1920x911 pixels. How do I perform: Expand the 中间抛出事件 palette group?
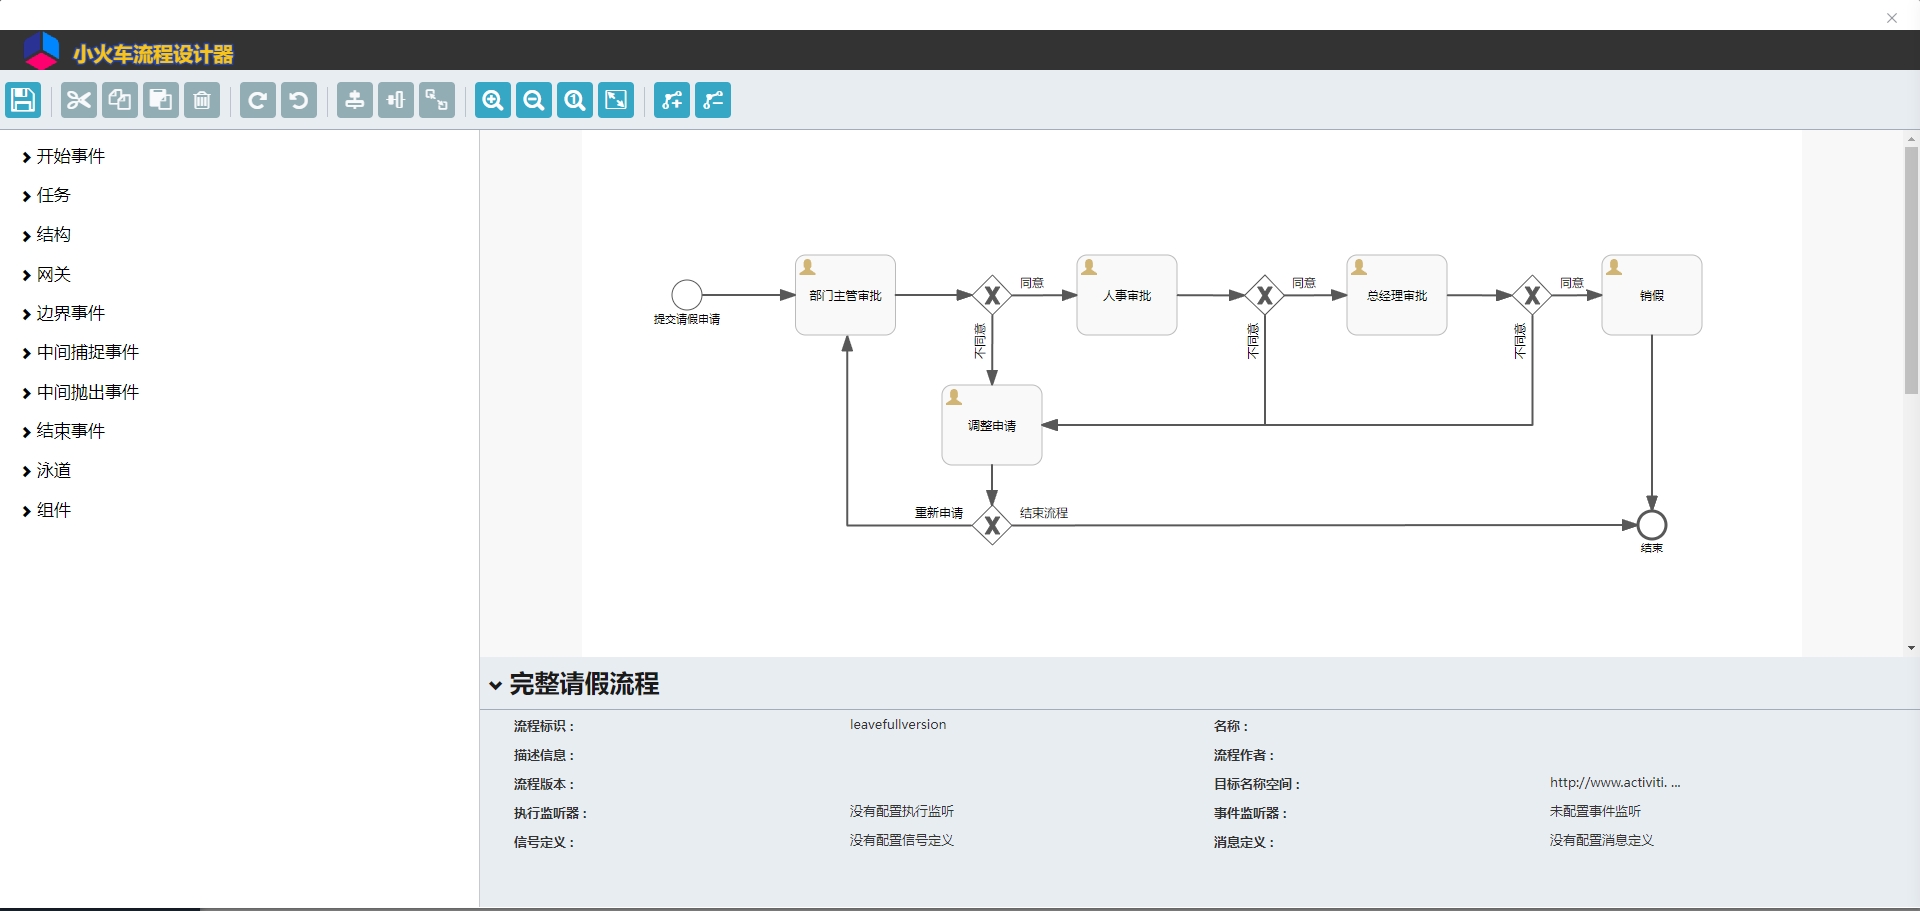tap(80, 392)
